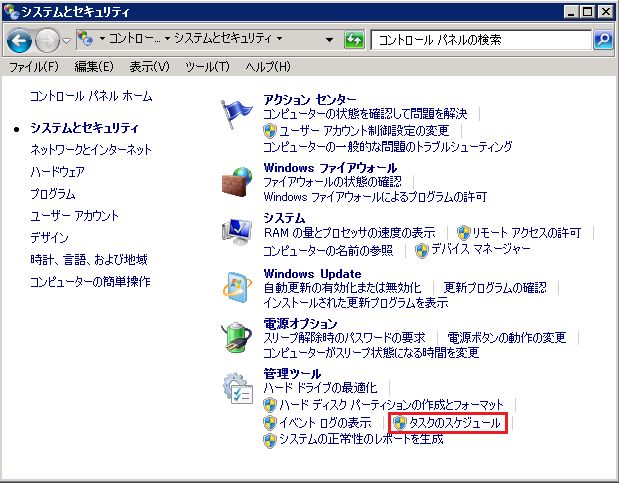Click the Administrative Tools gear icon

[x=238, y=388]
